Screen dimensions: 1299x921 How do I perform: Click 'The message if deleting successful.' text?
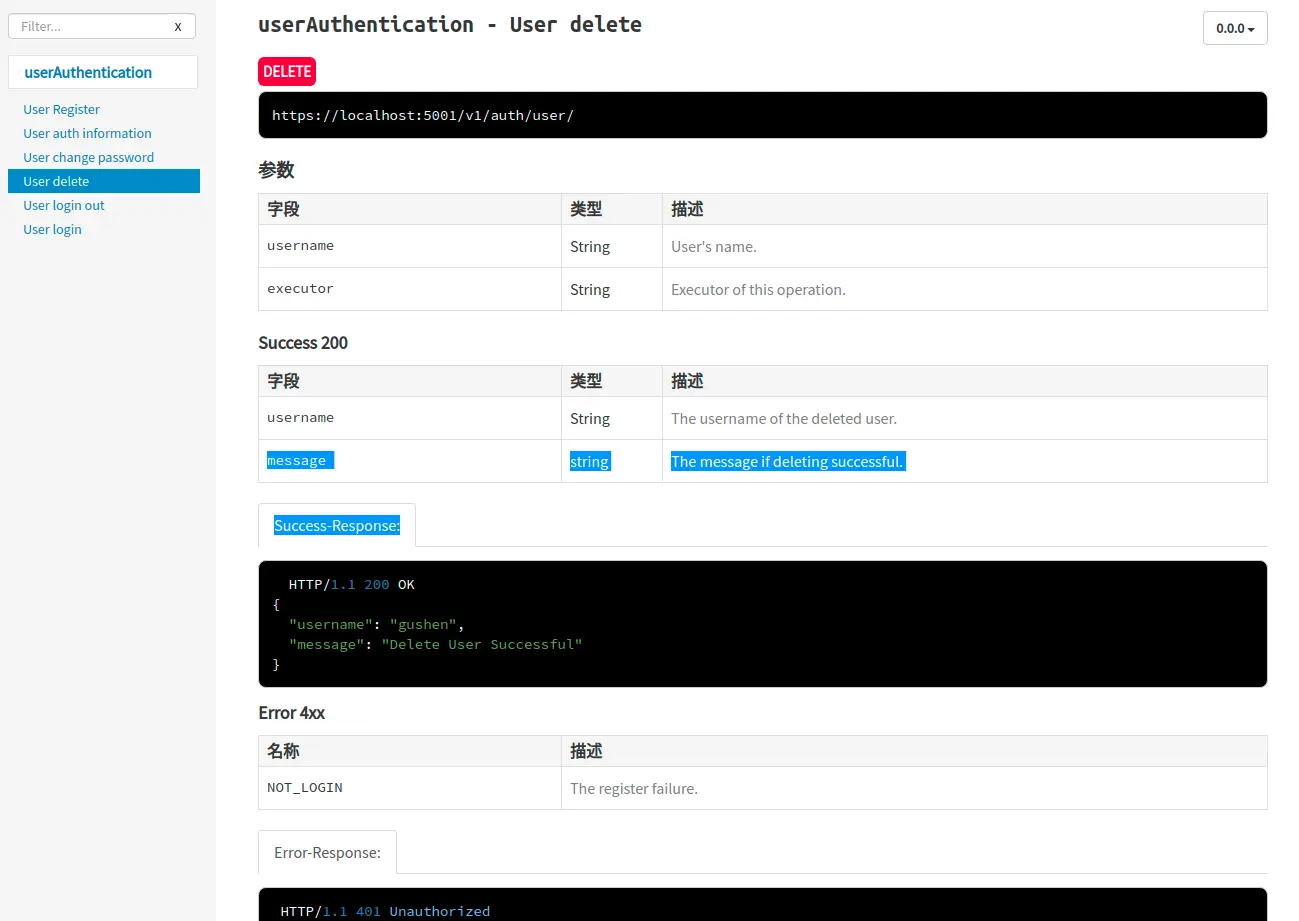(788, 461)
